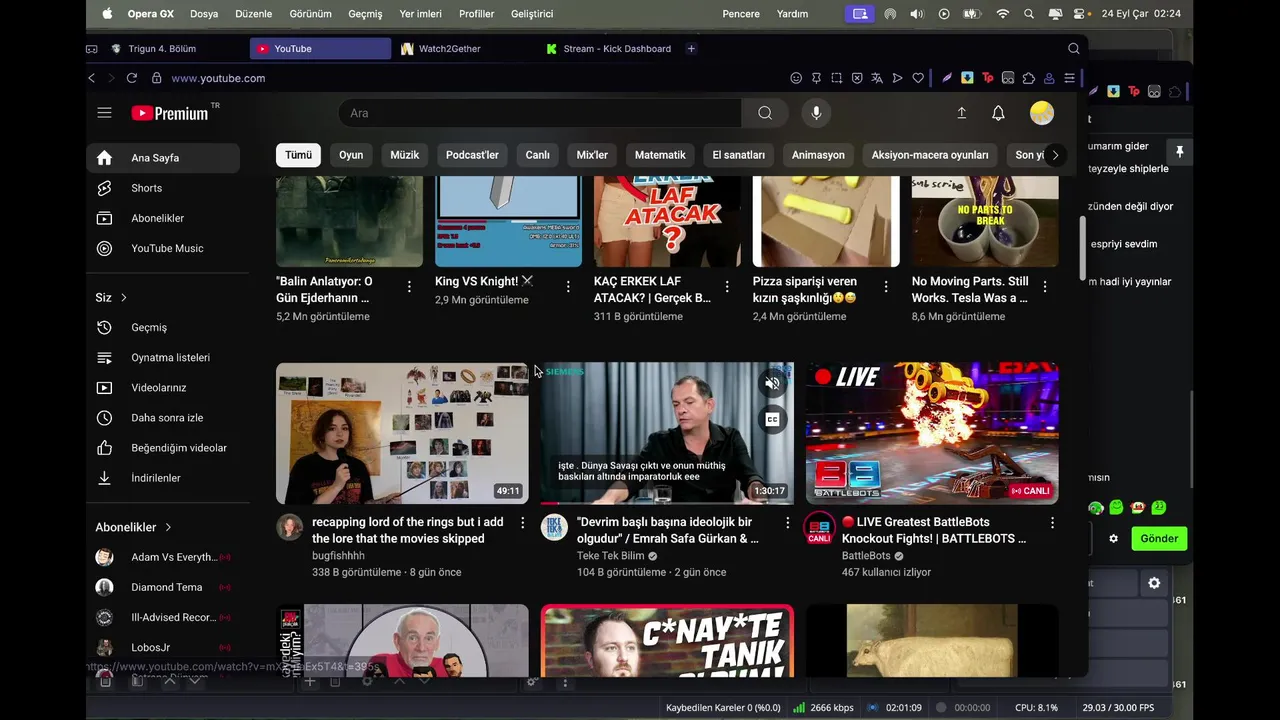
Task: Open the Geliştirici menu
Action: (x=532, y=14)
